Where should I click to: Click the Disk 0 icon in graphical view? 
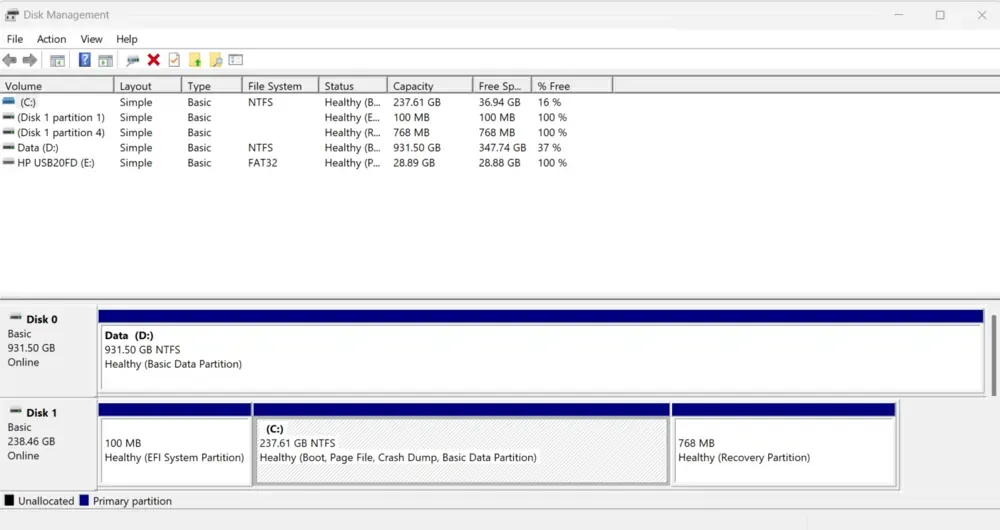coord(15,318)
